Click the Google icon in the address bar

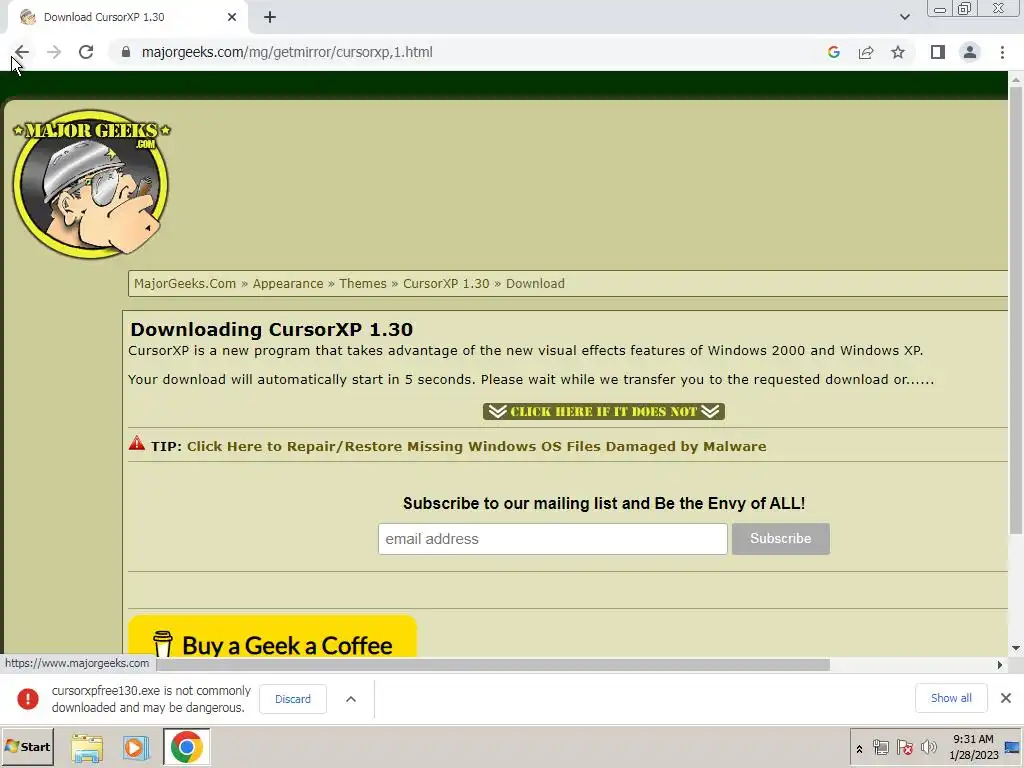coord(833,52)
